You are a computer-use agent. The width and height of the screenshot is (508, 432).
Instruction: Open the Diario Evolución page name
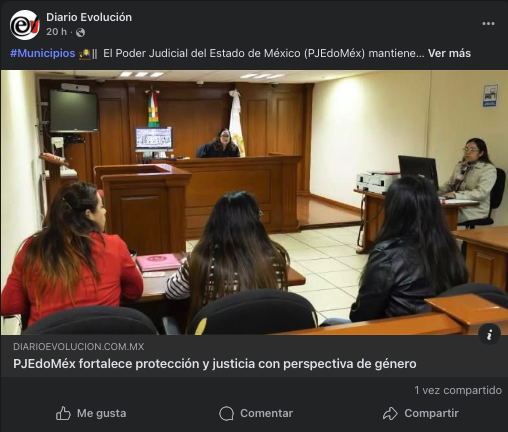coord(89,17)
